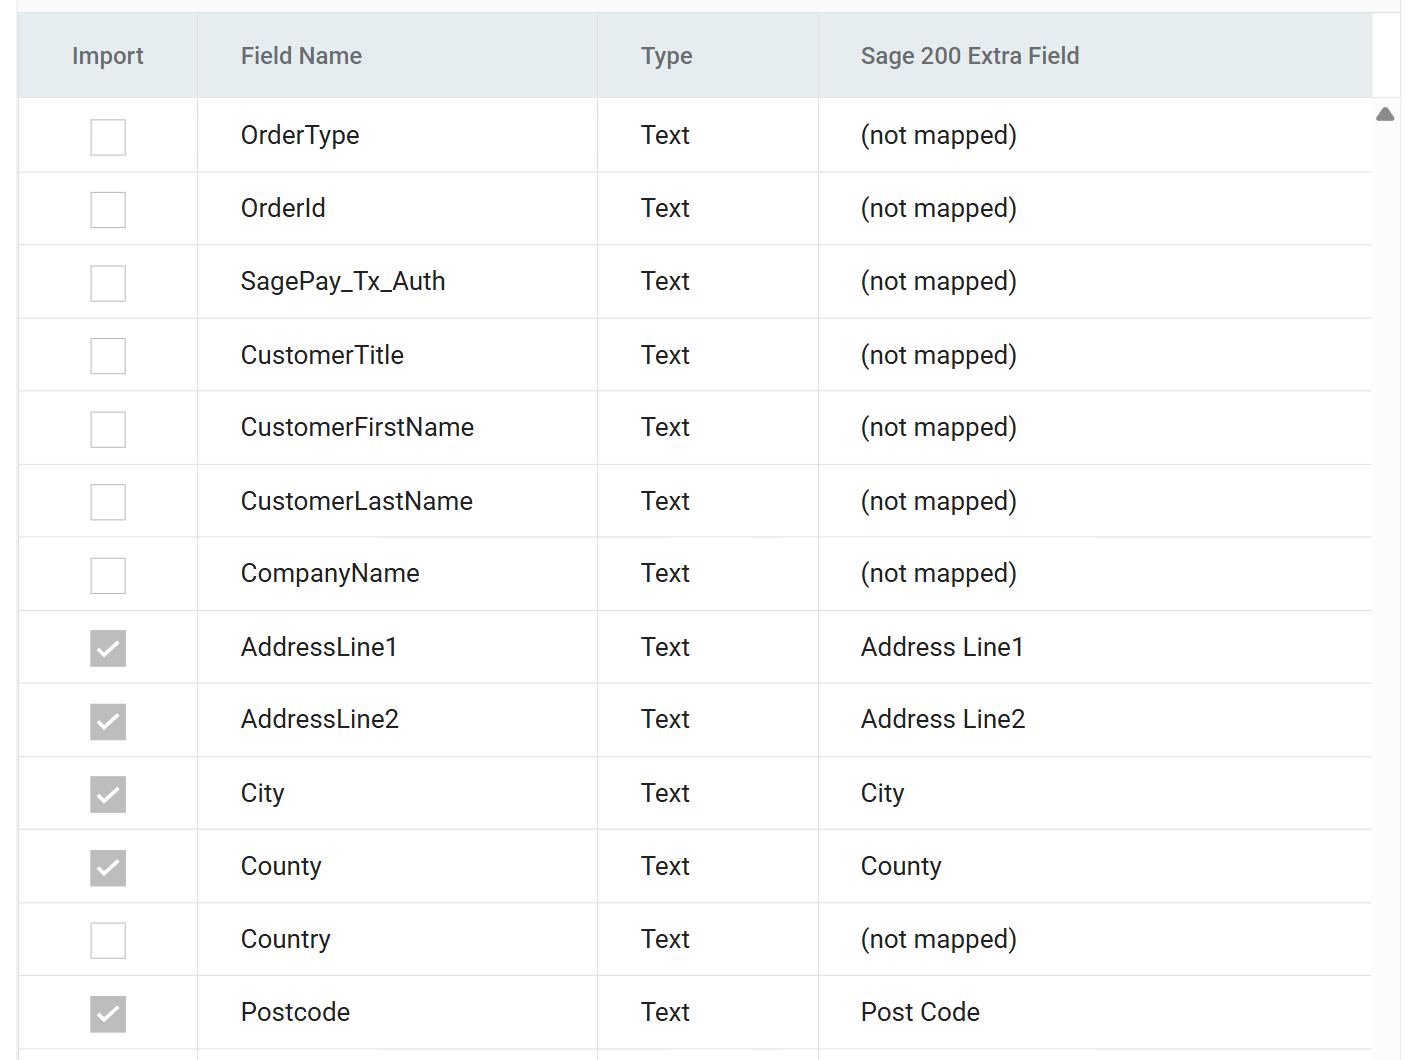Open OrderId's Sage 200 mapping cell

click(x=1094, y=208)
